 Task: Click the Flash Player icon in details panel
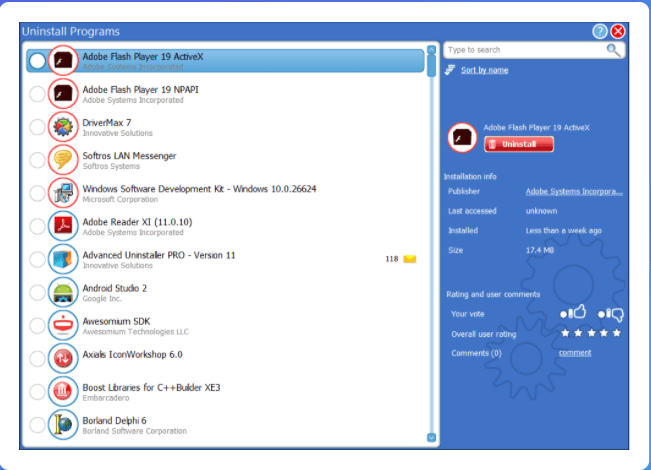pos(463,137)
